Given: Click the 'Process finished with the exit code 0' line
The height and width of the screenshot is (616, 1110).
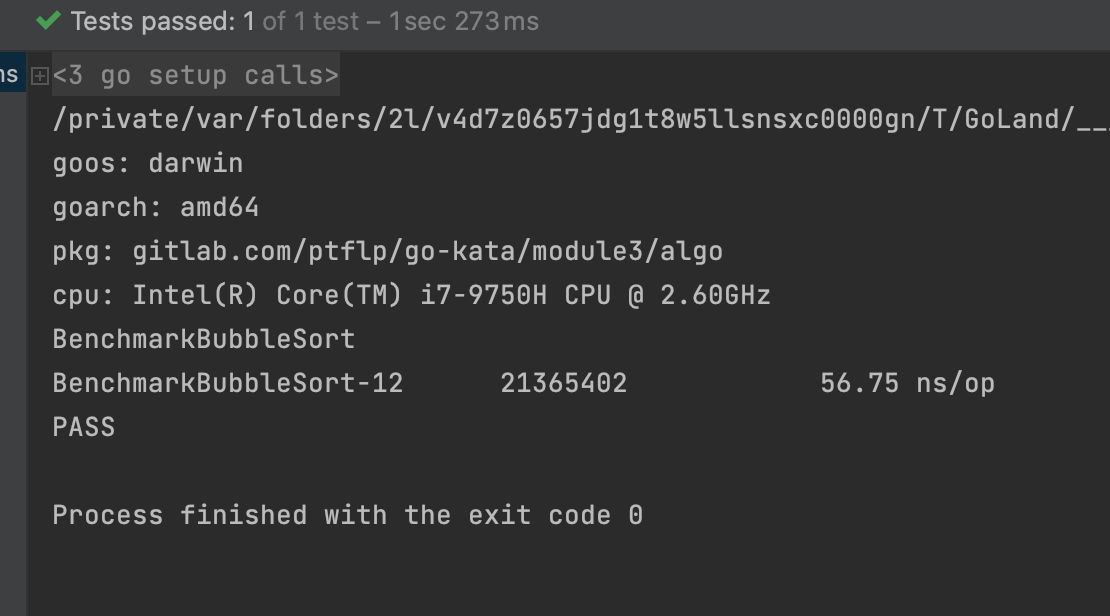Looking at the screenshot, I should click(x=347, y=515).
